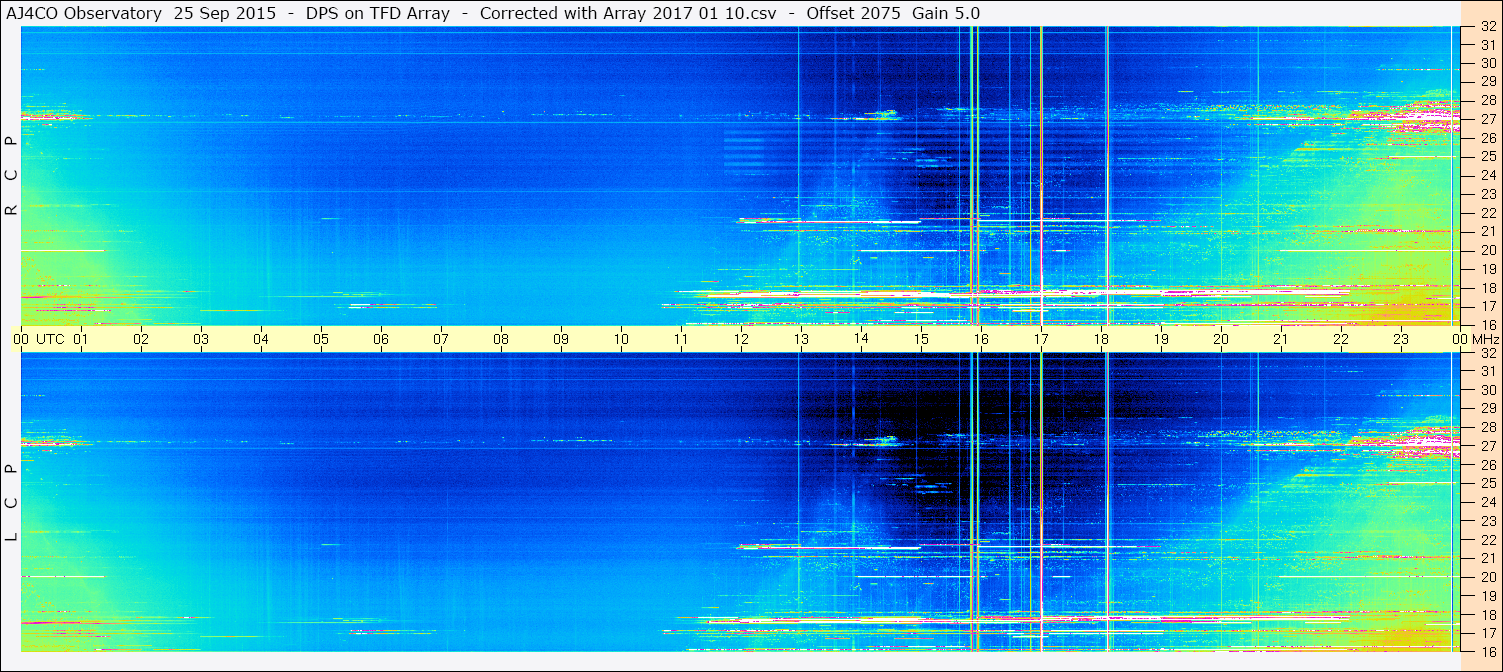
Task: Click the 24 MHz tick in RCP panel
Action: (x=1487, y=176)
